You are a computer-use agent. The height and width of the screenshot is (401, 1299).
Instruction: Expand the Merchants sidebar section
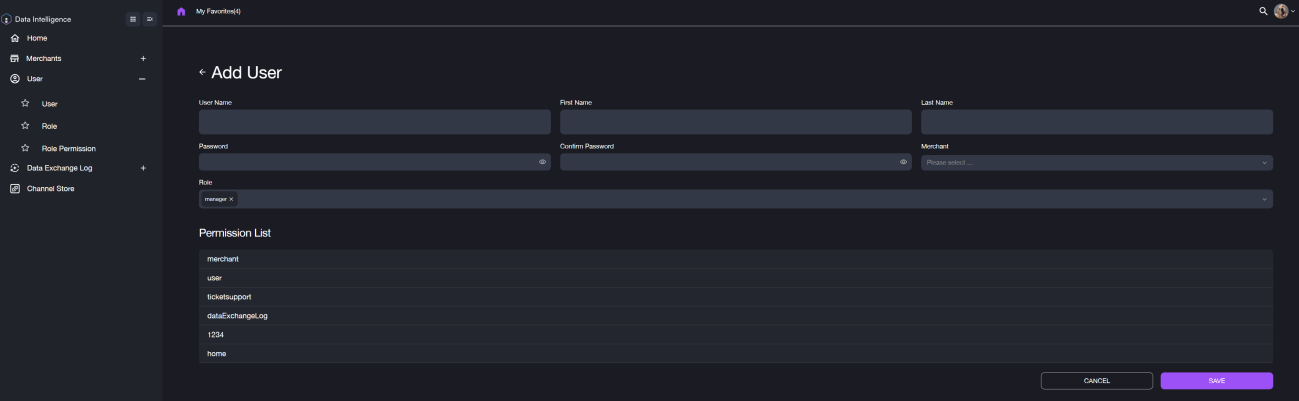pos(143,58)
